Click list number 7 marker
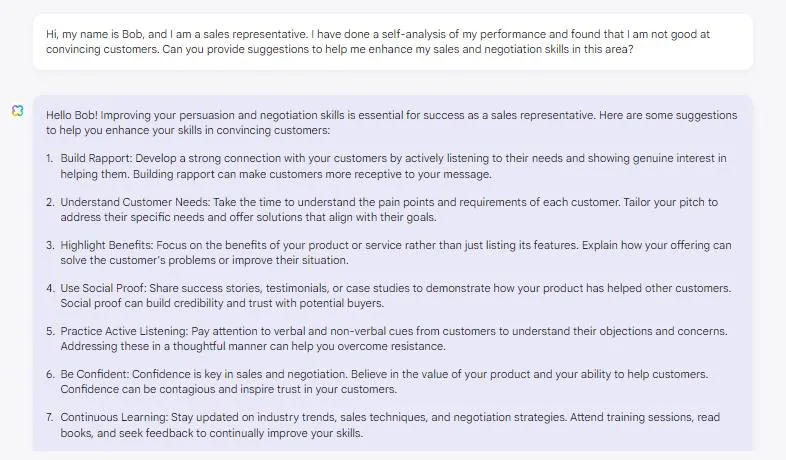 (50, 417)
